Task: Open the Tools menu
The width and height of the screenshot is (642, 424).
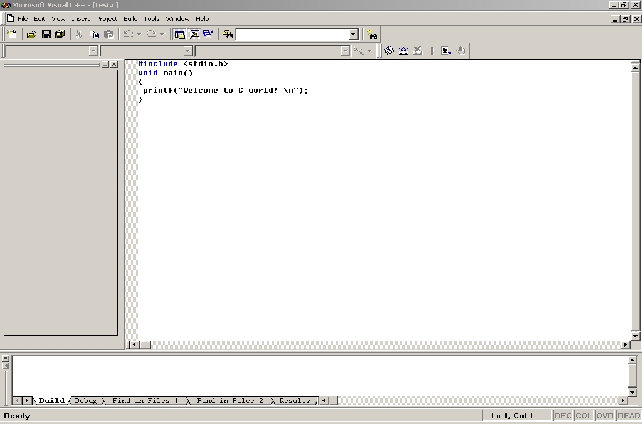Action: pos(151,19)
